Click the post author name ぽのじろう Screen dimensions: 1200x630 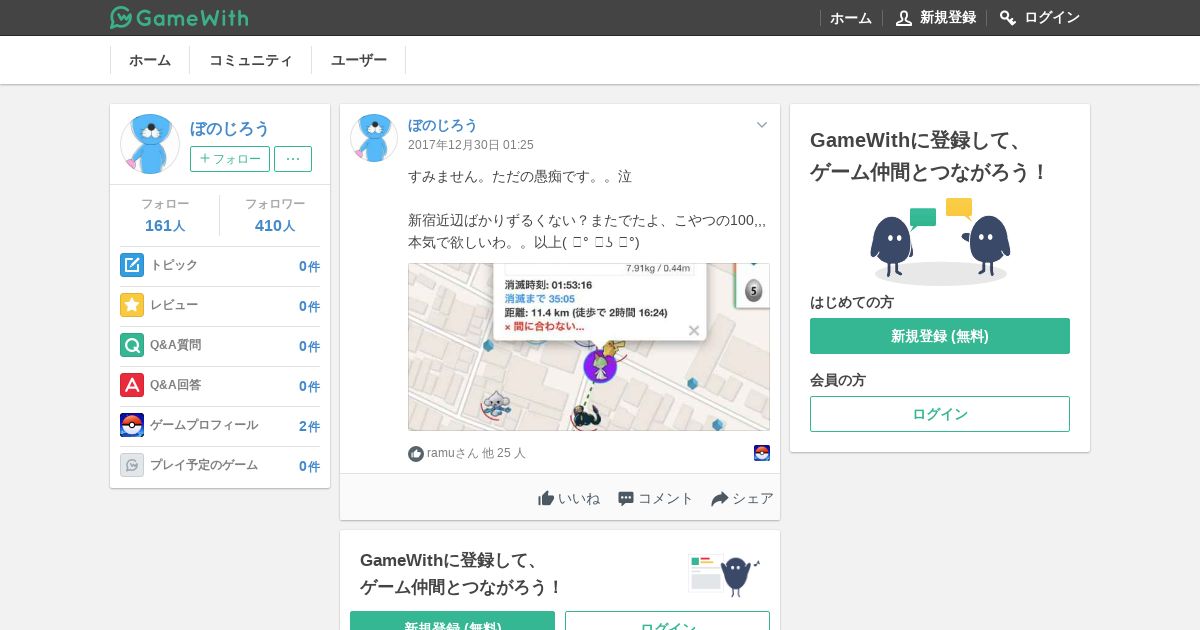pyautogui.click(x=443, y=125)
